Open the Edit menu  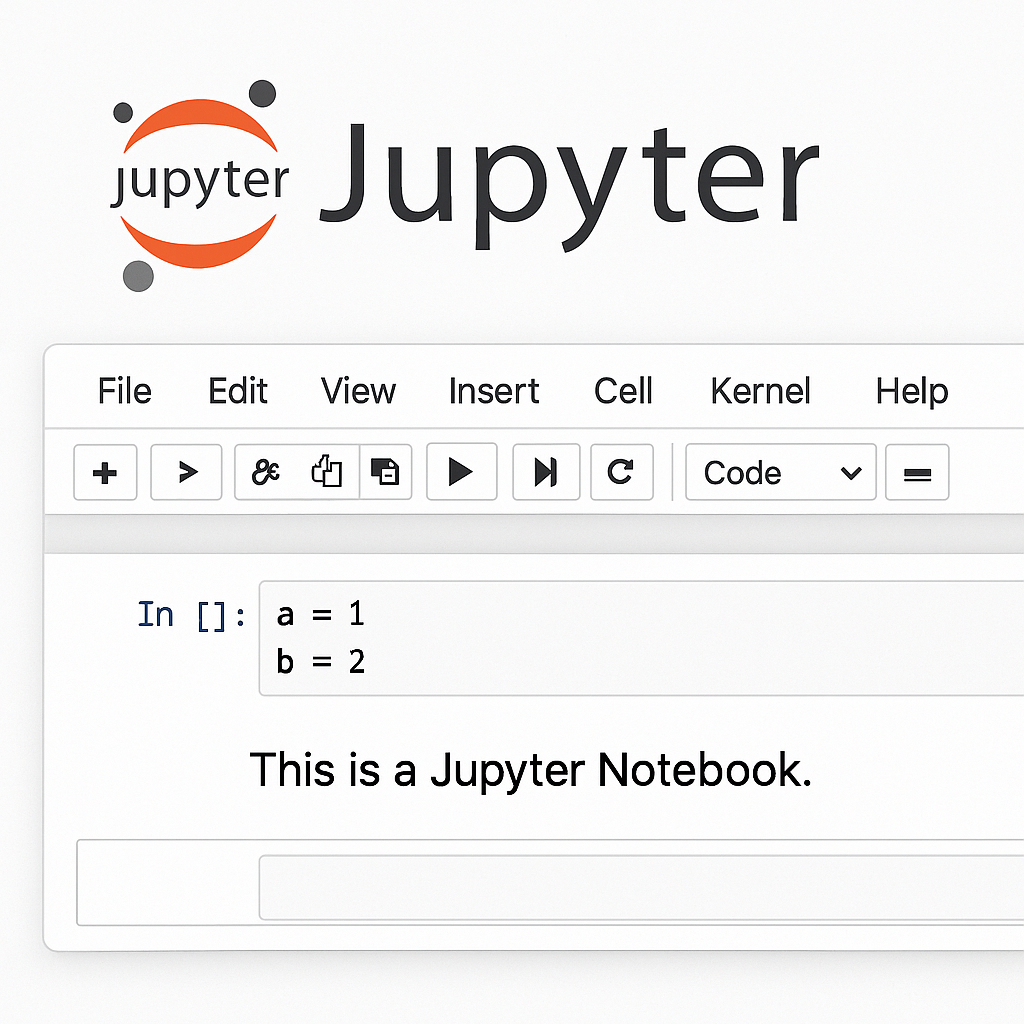237,391
